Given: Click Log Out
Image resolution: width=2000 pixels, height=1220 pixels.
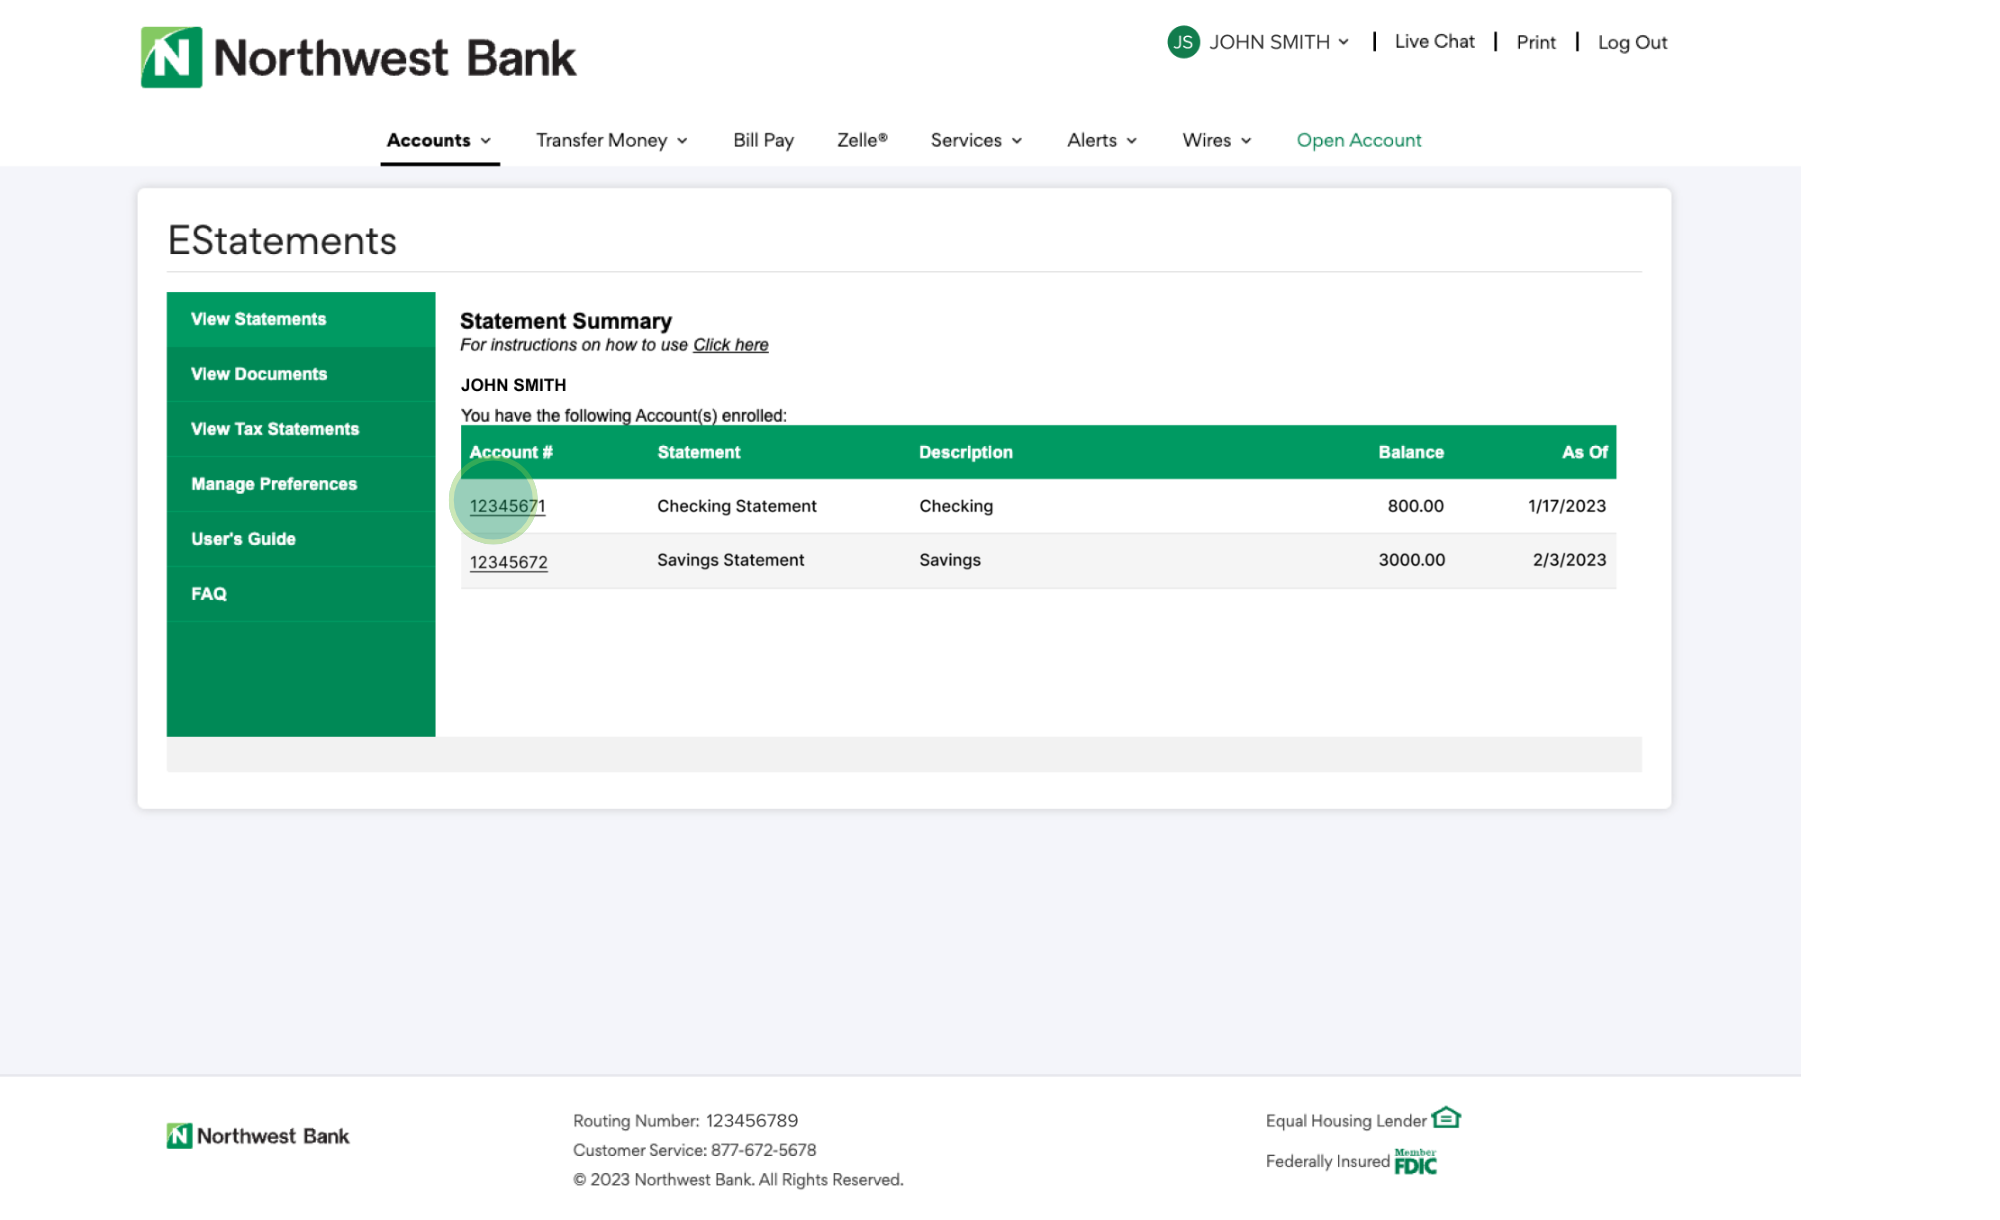Looking at the screenshot, I should (1632, 42).
